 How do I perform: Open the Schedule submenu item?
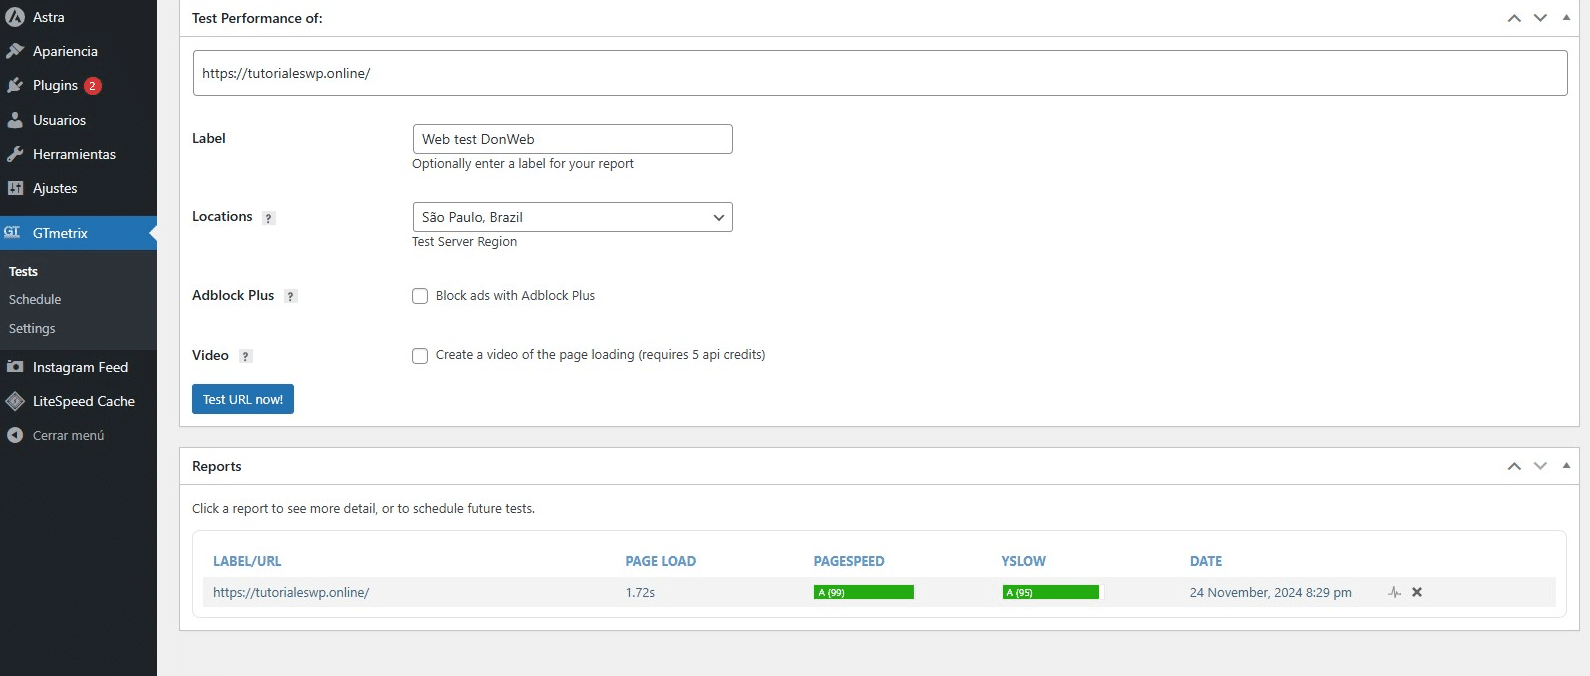point(35,299)
